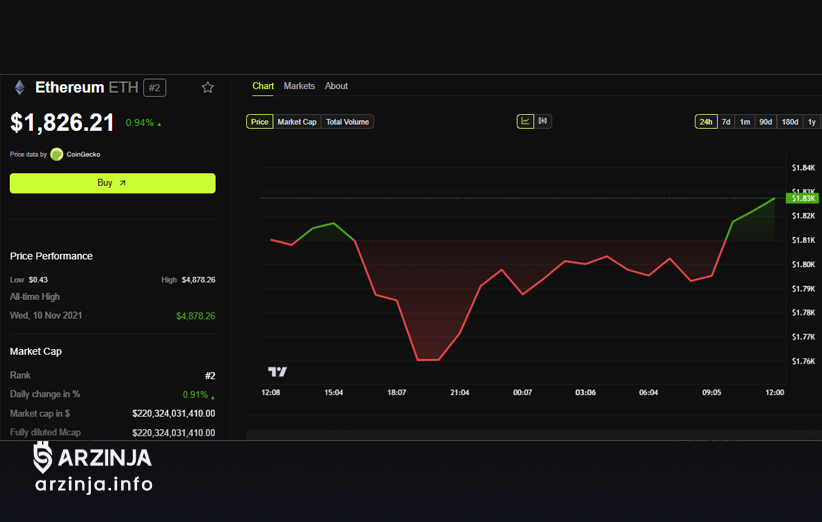Switch to line chart view icon
This screenshot has height=522, width=822.
point(525,121)
